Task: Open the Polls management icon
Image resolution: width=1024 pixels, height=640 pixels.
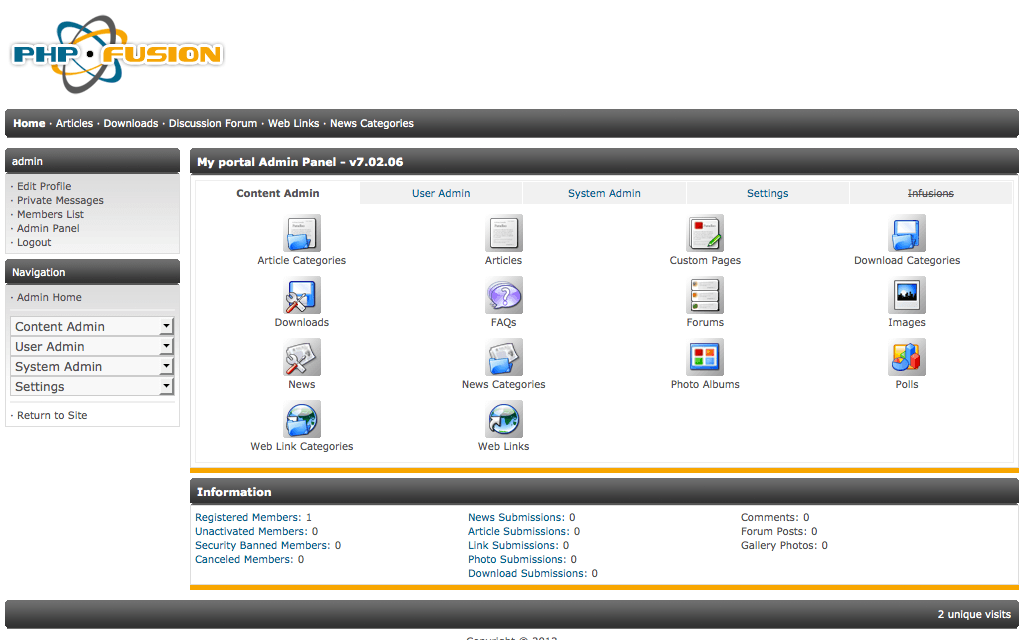Action: click(906, 357)
